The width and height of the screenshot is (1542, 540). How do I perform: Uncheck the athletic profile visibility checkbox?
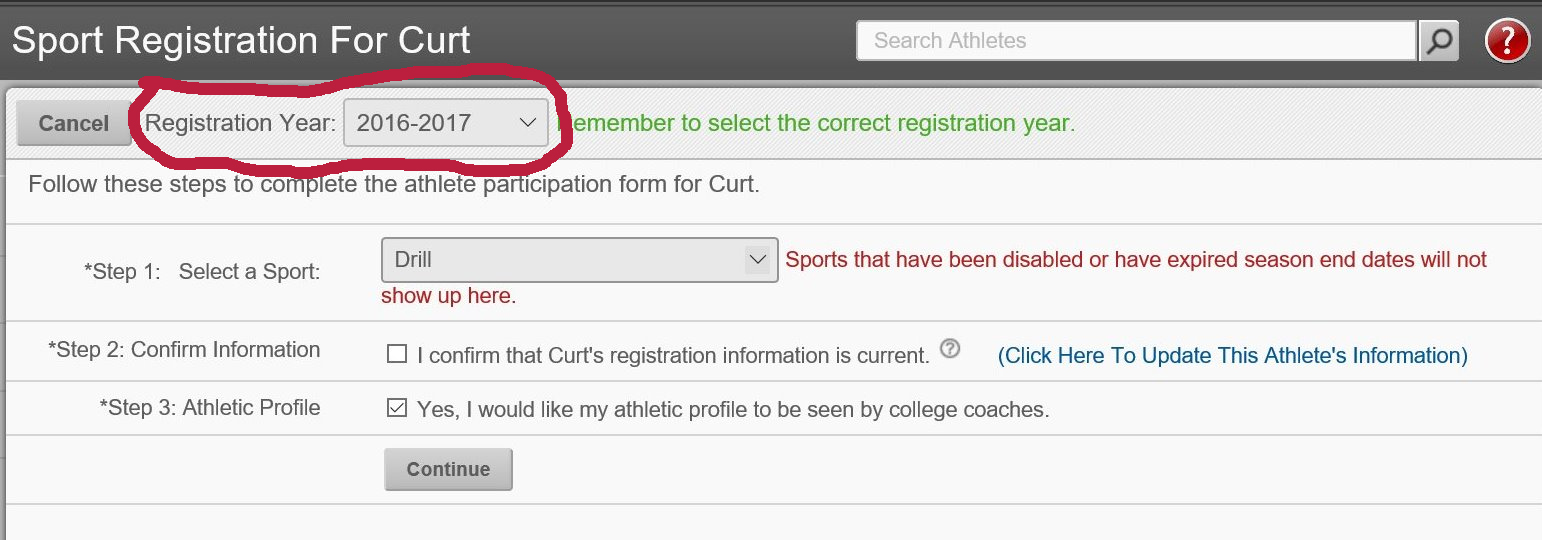(x=397, y=408)
